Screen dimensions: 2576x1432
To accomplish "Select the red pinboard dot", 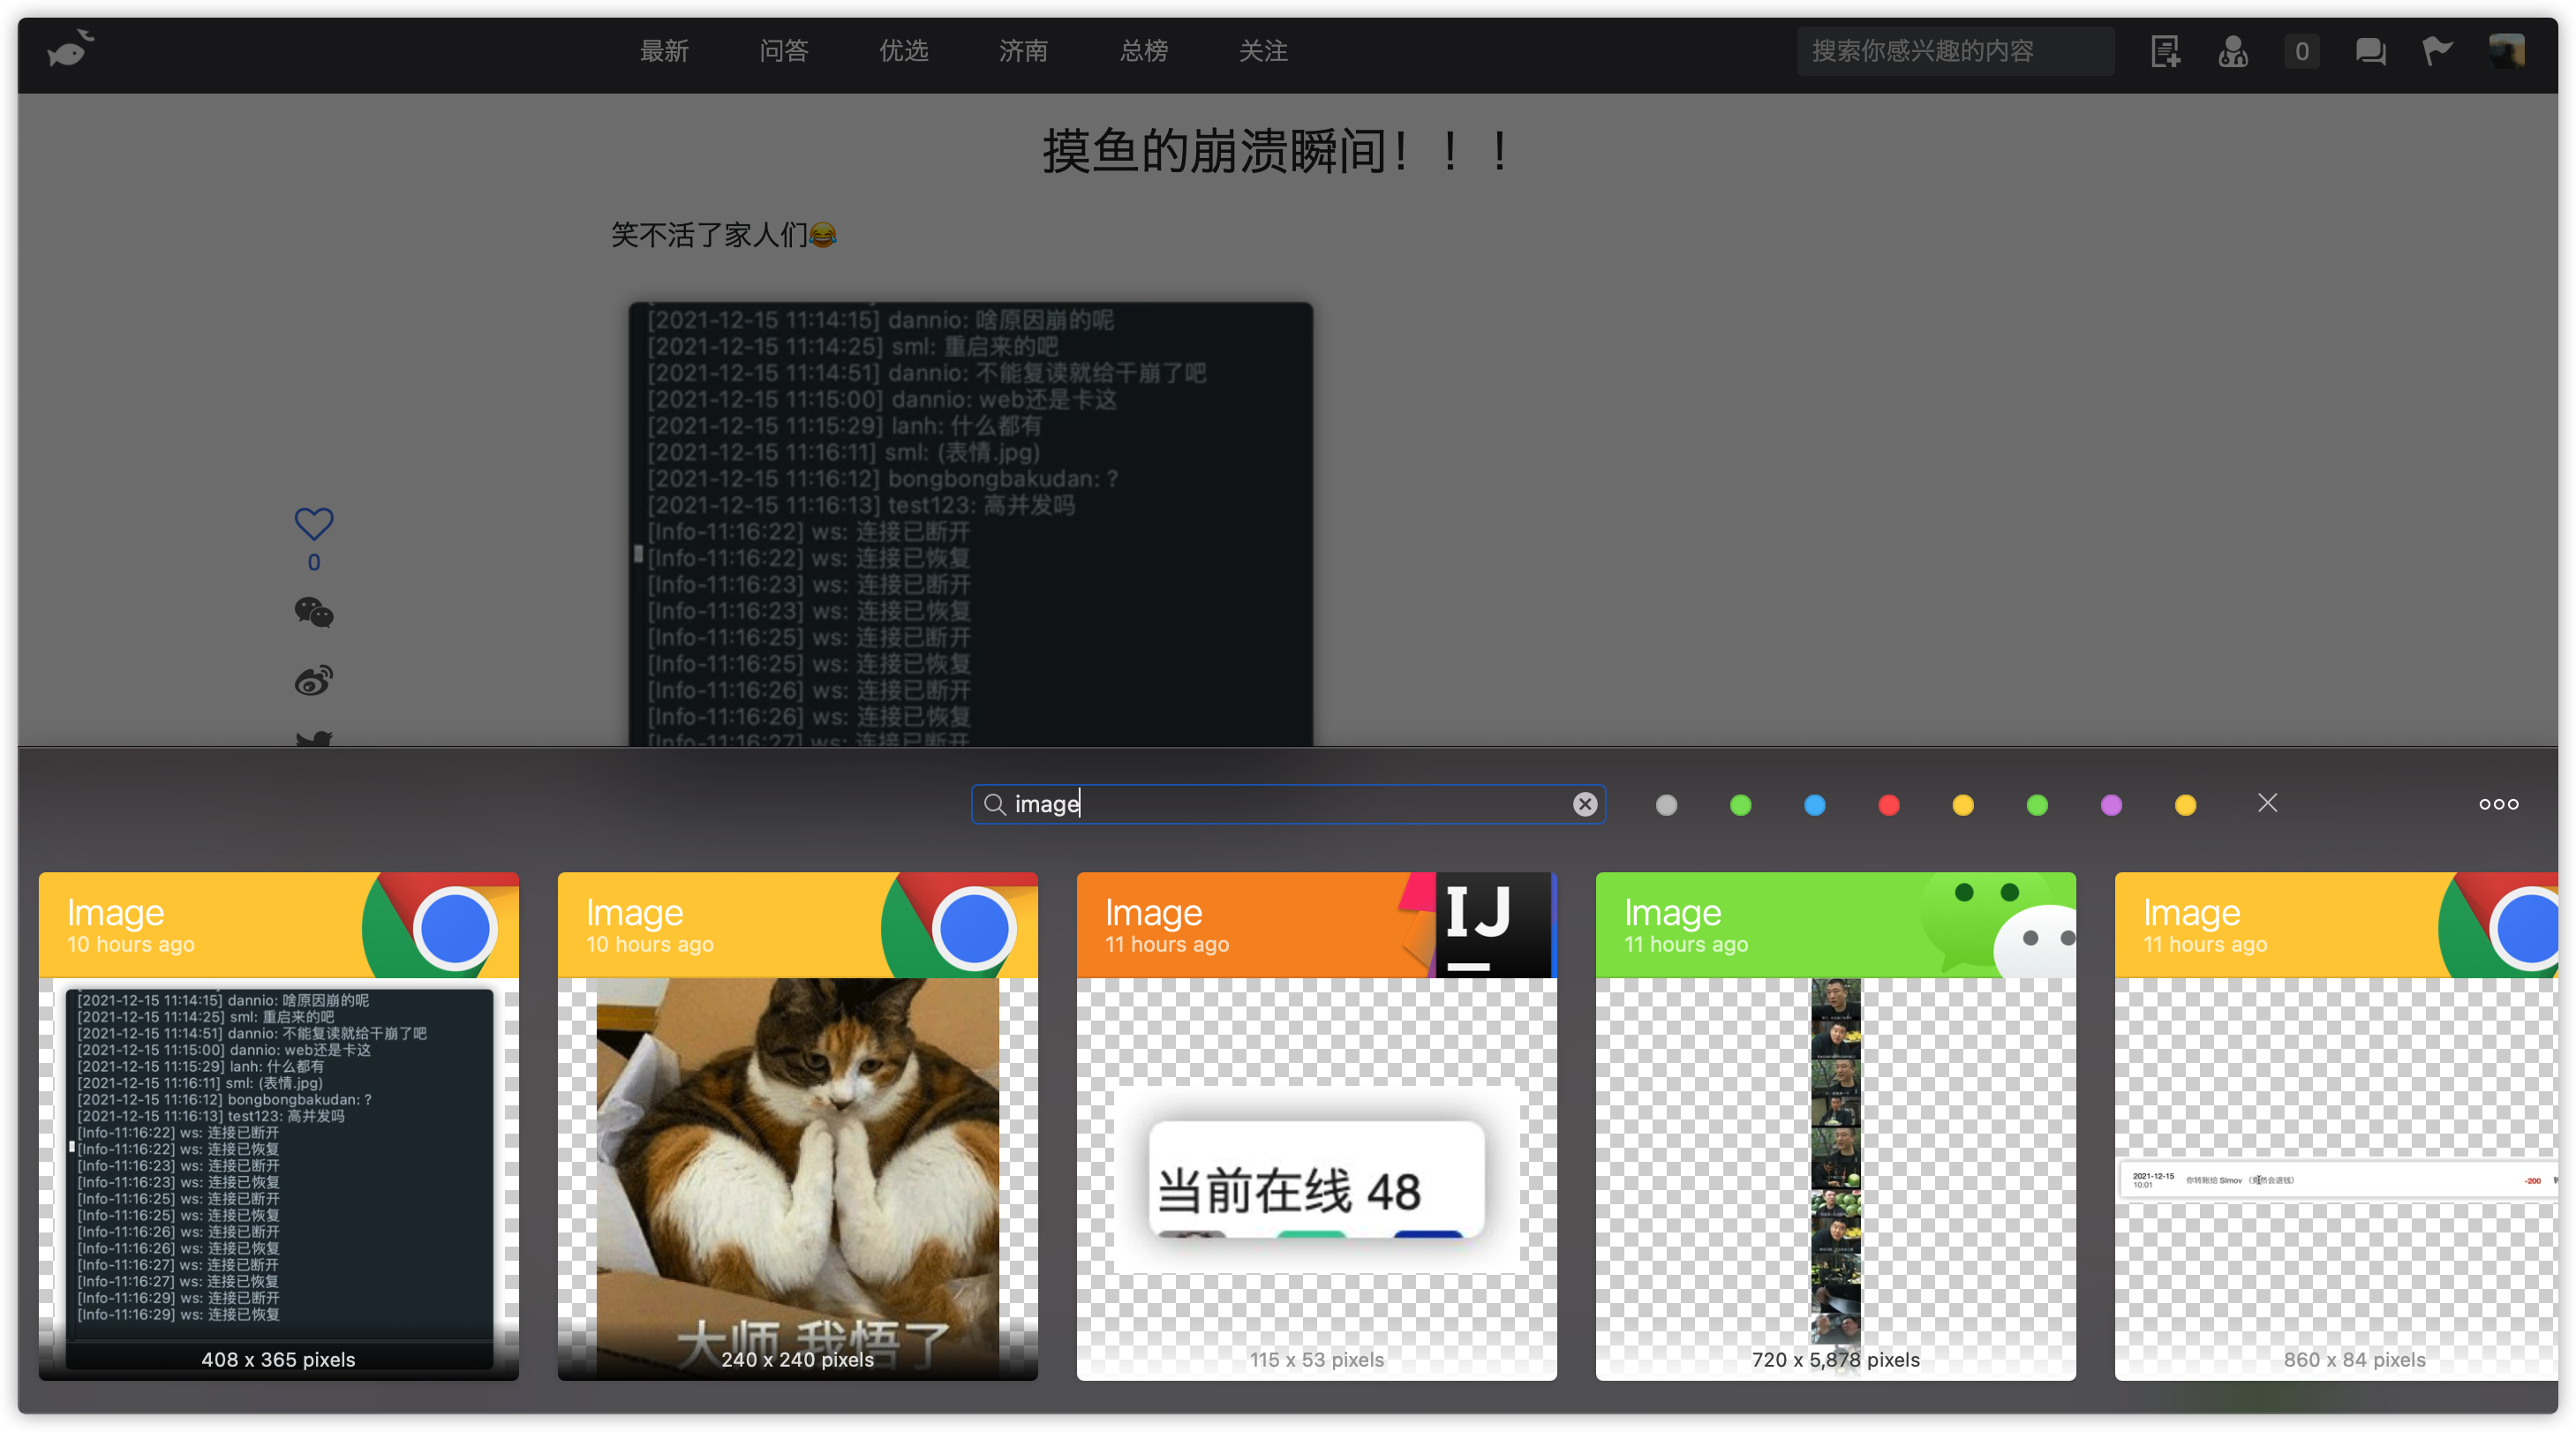I will tap(1888, 805).
